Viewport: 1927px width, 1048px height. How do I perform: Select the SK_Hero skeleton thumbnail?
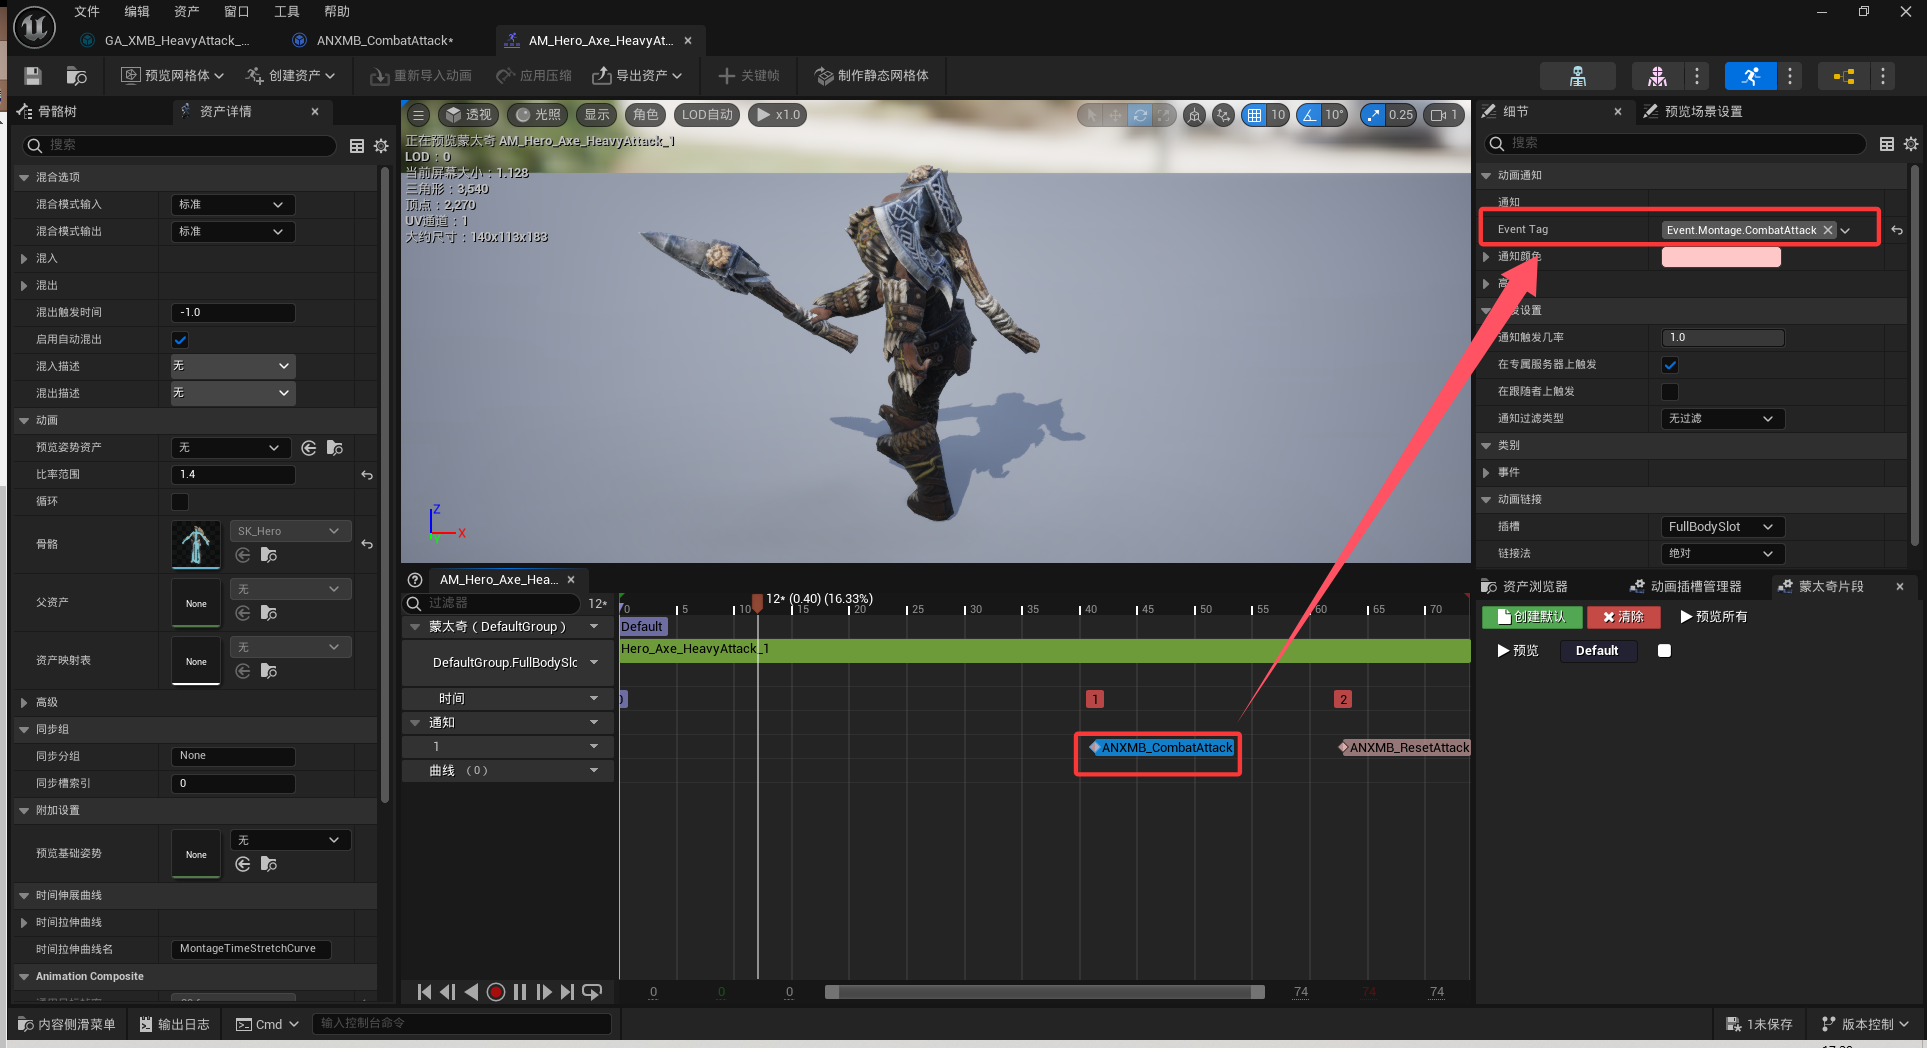coord(196,545)
